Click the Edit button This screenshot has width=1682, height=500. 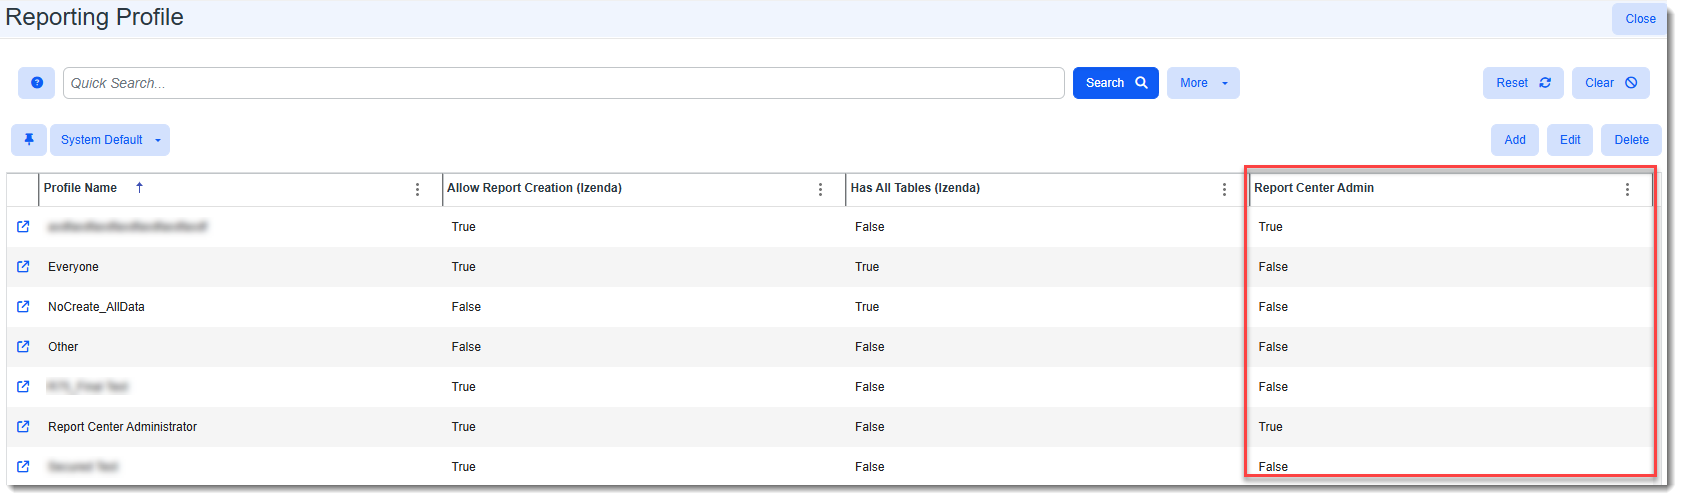click(1569, 140)
